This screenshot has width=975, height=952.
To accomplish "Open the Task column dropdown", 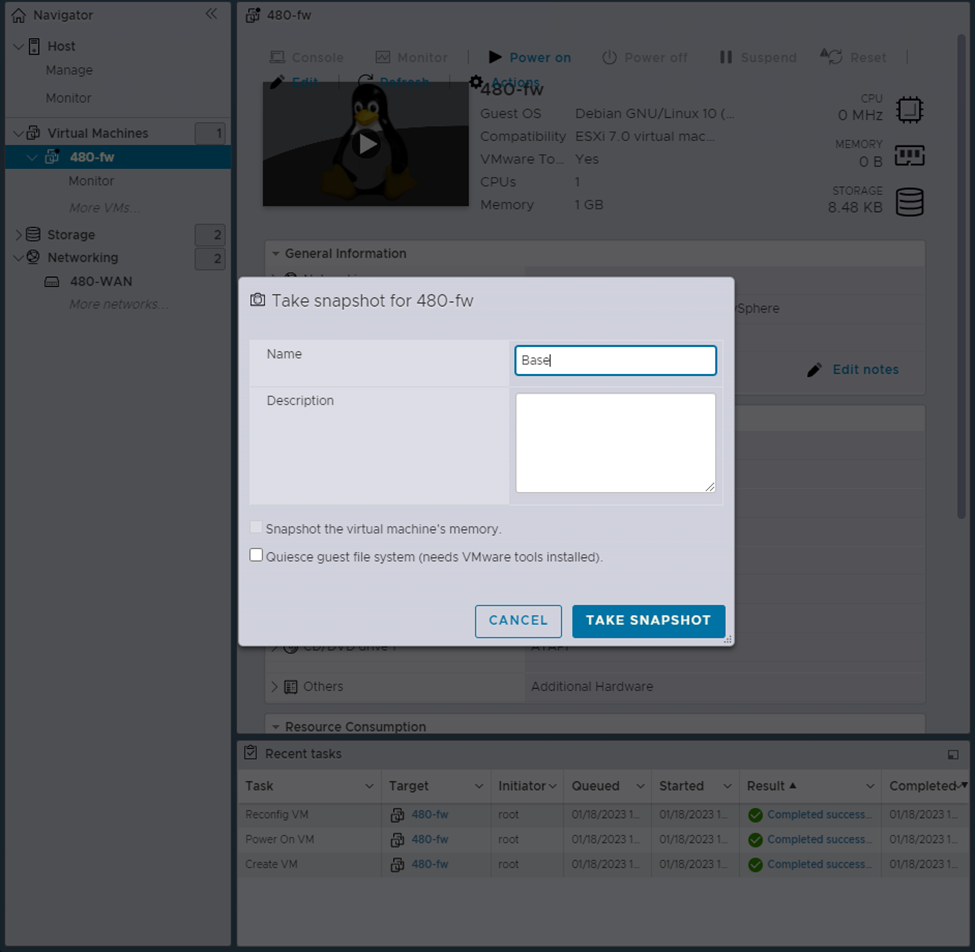I will [x=369, y=787].
